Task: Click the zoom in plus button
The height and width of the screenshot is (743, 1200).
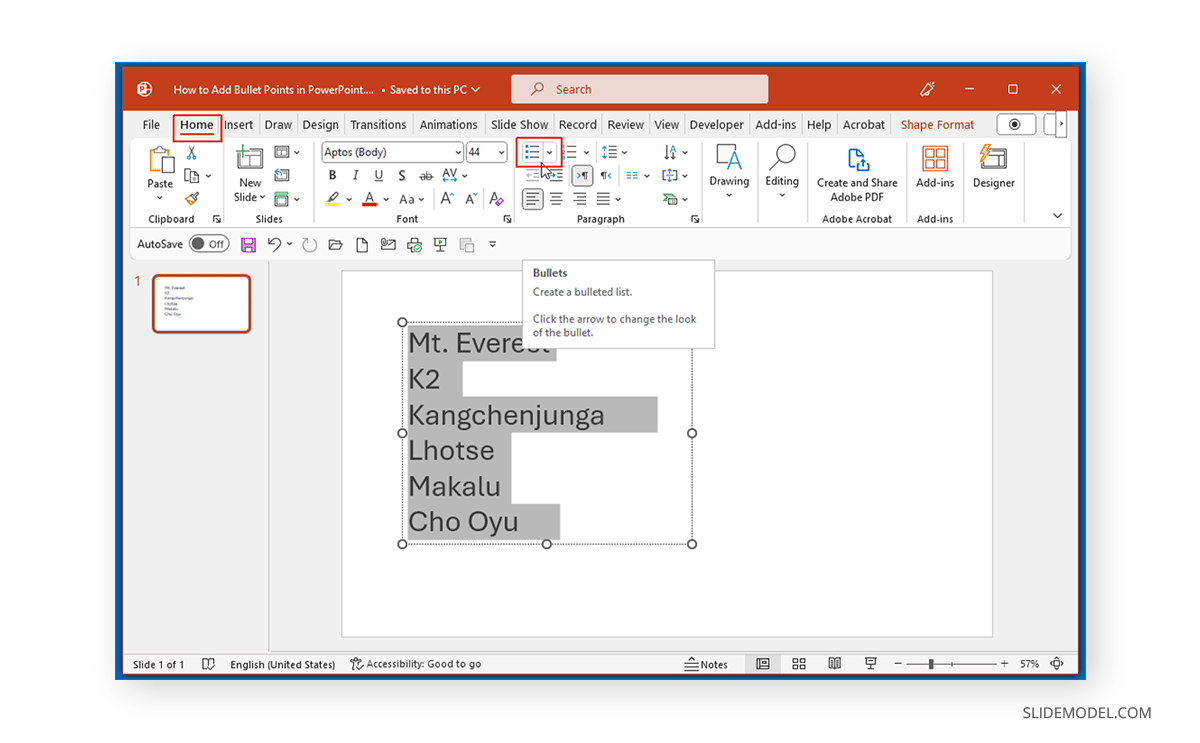Action: tap(1004, 664)
